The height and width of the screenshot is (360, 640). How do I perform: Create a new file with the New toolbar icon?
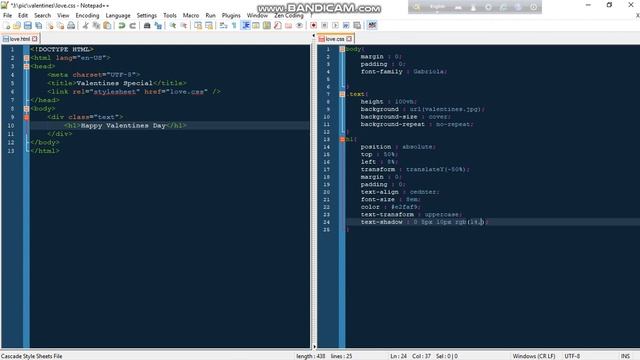(7, 25)
